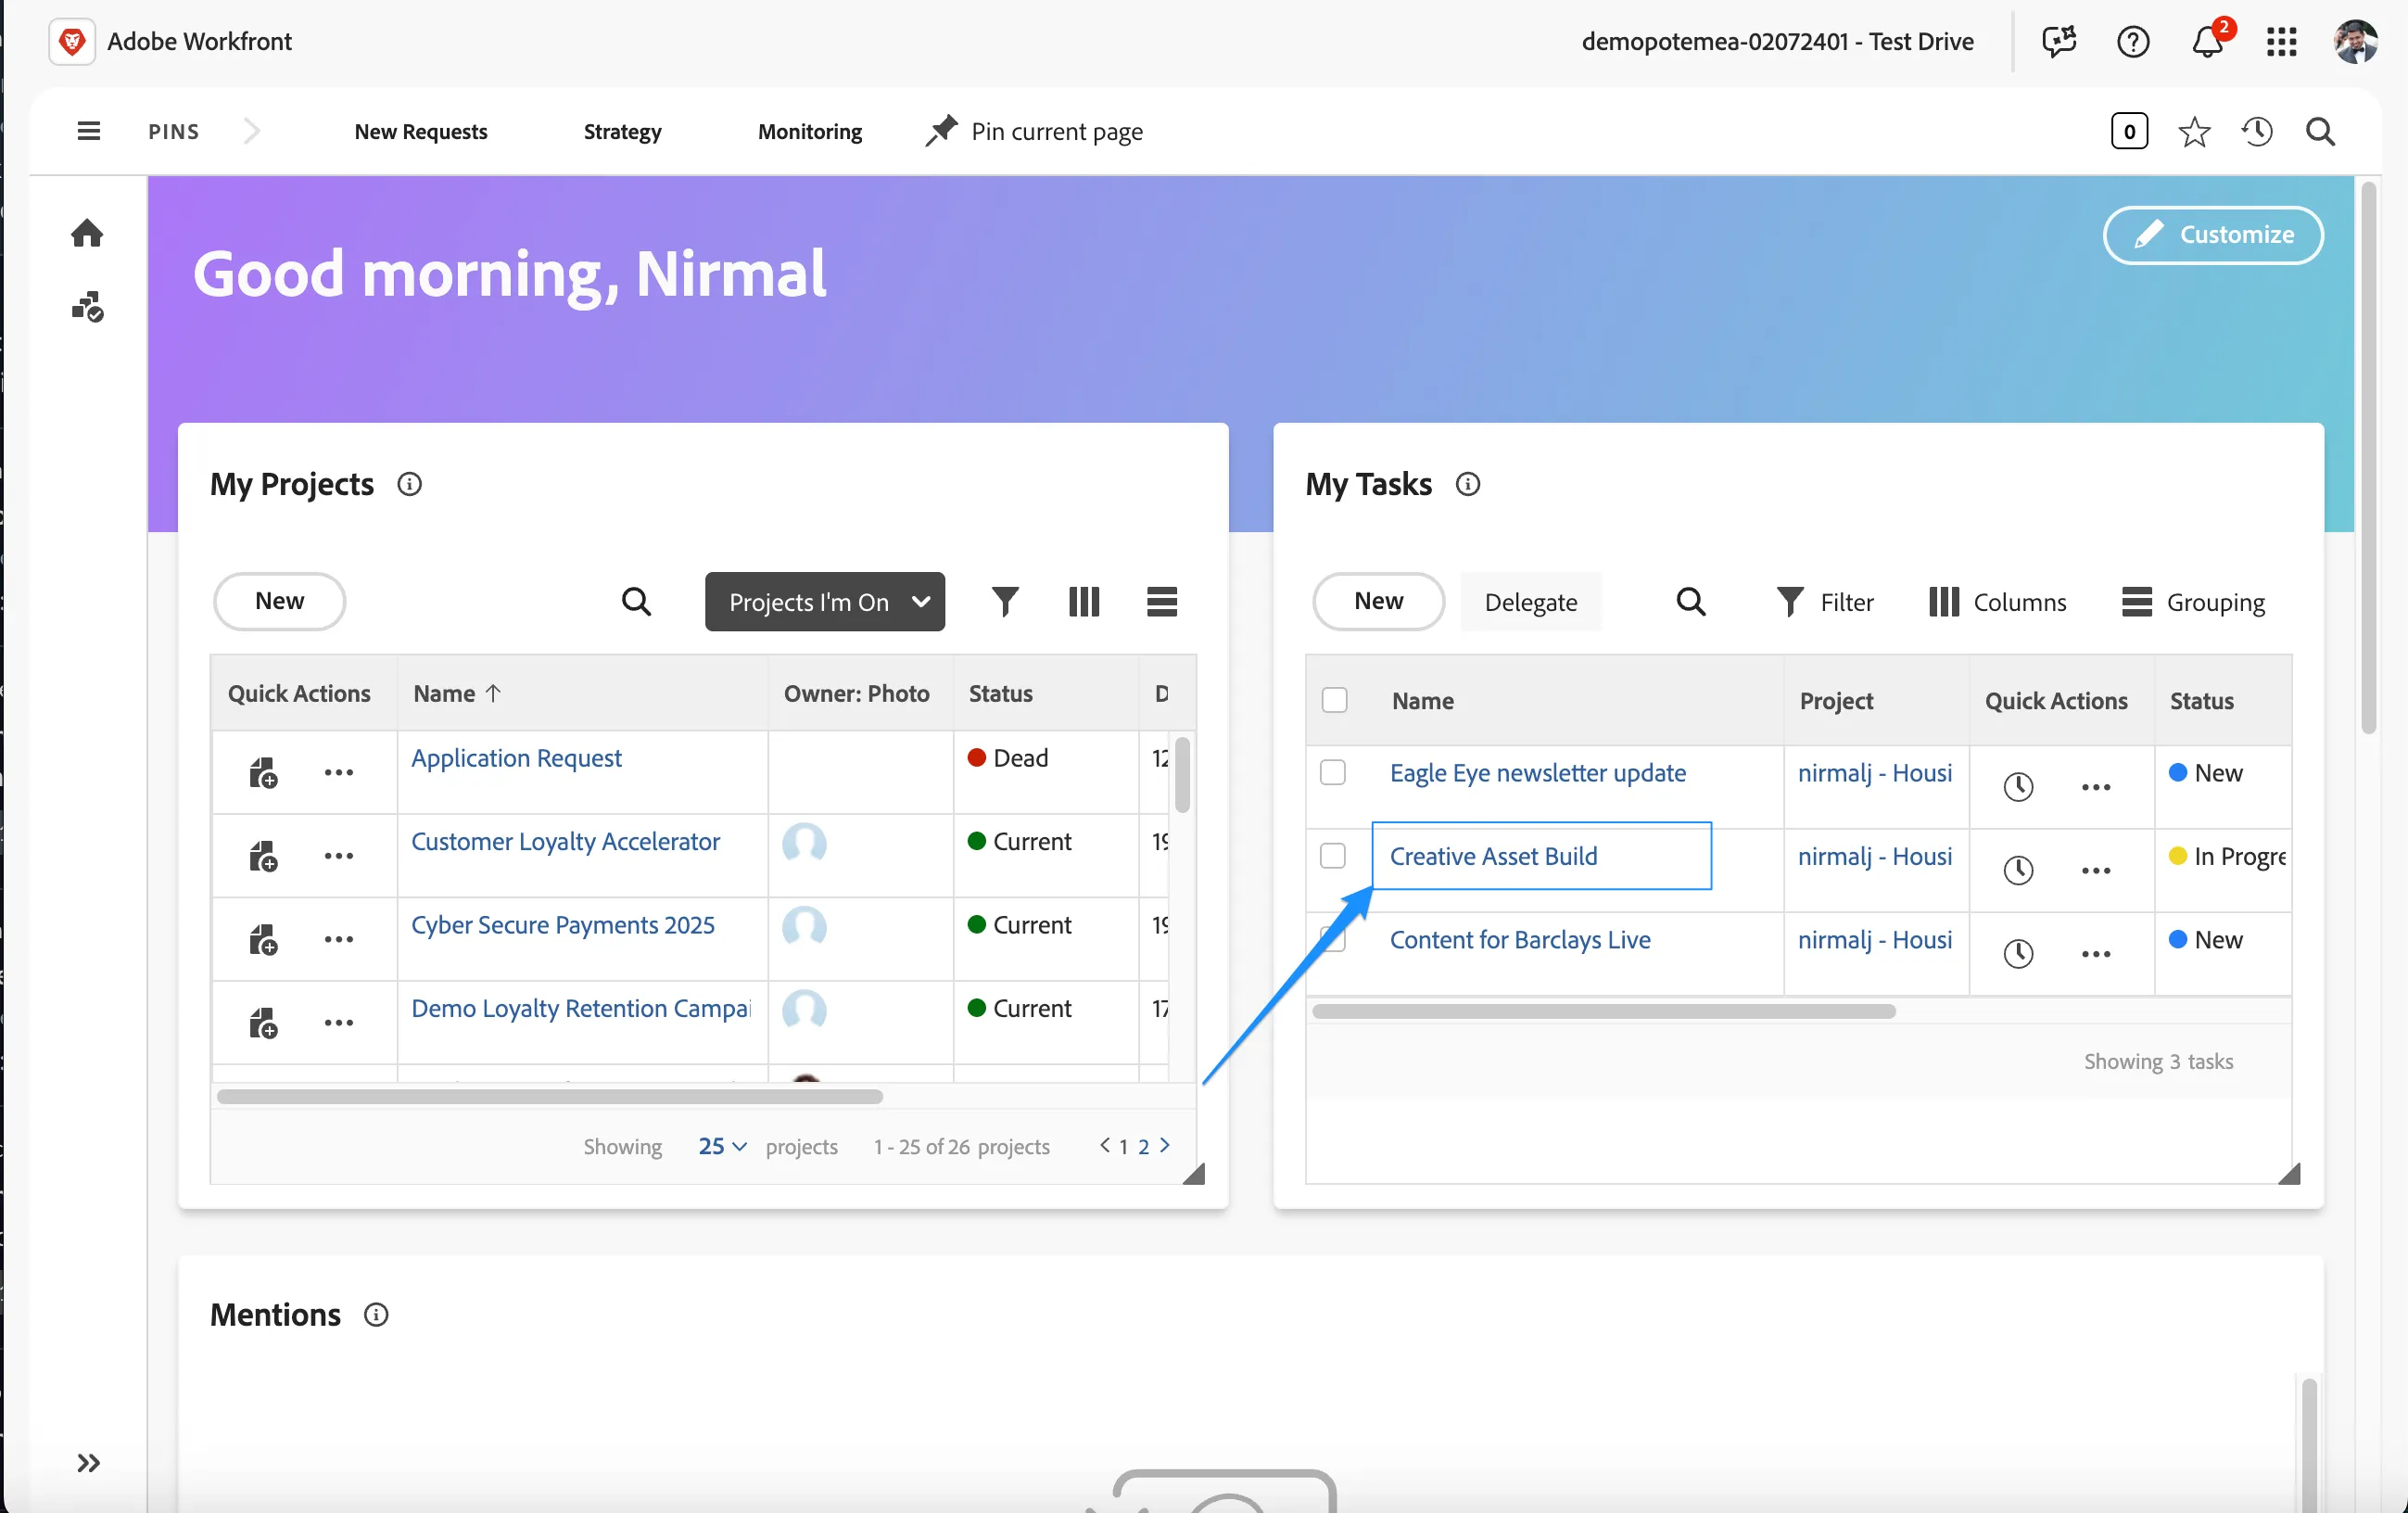Open the Help question mark icon
This screenshot has height=1513, width=2408.
click(x=2132, y=41)
